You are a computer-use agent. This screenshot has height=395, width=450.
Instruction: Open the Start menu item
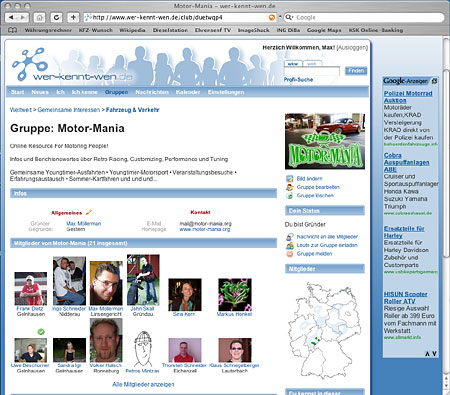17,92
